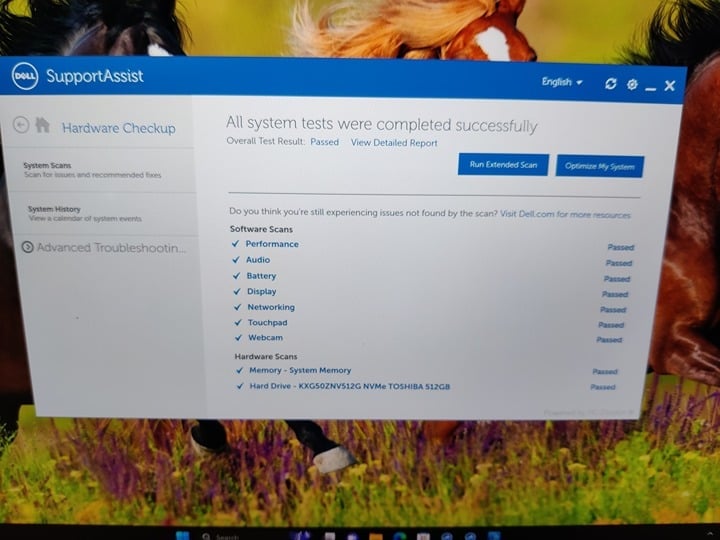The image size is (720, 540).
Task: Click the refresh icon in header
Action: pos(610,84)
